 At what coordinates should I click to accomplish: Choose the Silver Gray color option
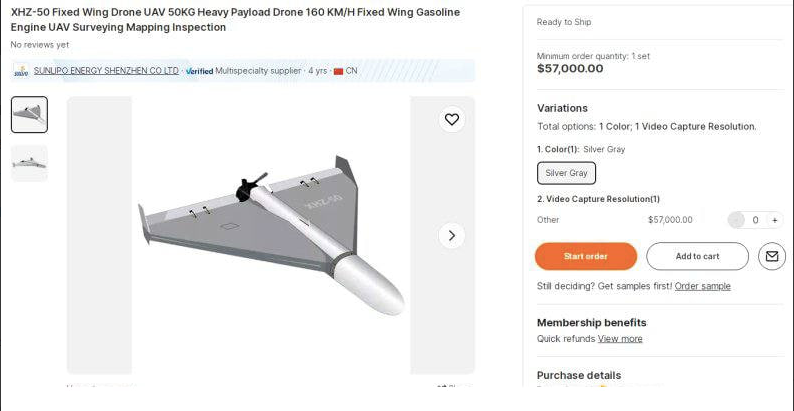click(566, 173)
